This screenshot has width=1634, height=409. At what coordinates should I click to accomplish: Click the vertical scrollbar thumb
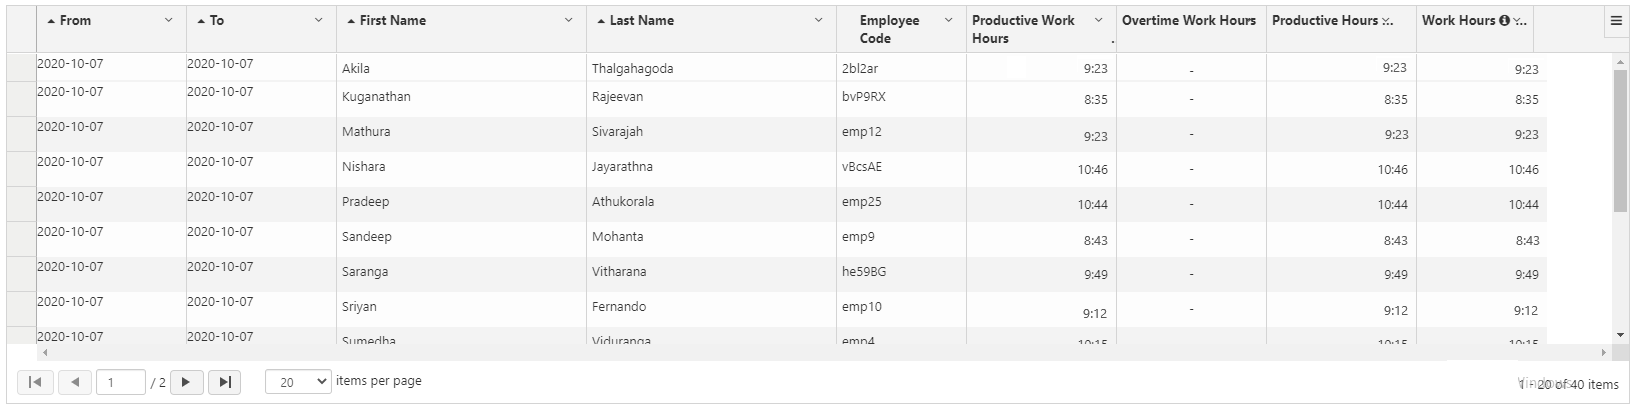(x=1621, y=140)
